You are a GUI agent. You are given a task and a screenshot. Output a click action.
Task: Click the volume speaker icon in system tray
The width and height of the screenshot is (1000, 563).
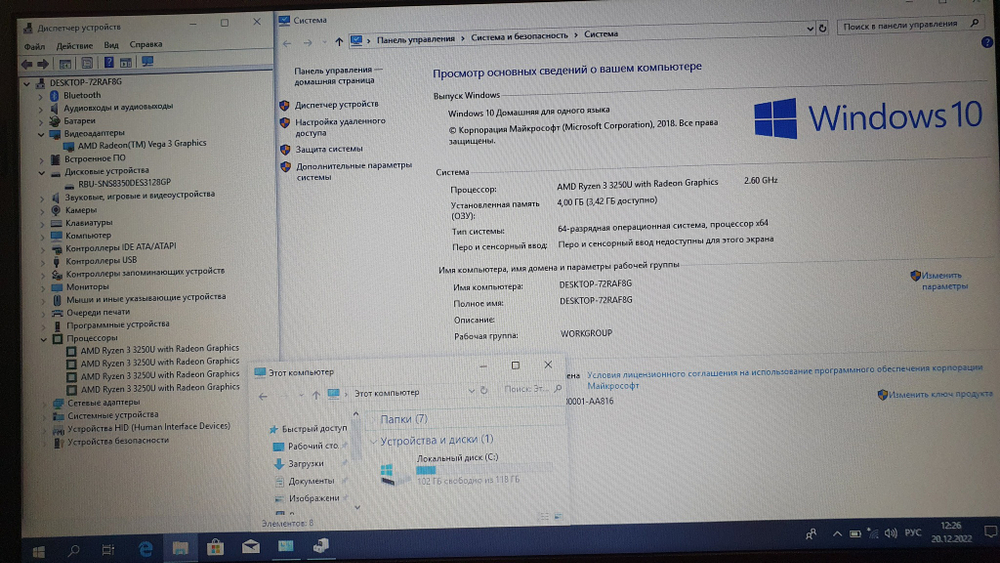coord(890,533)
